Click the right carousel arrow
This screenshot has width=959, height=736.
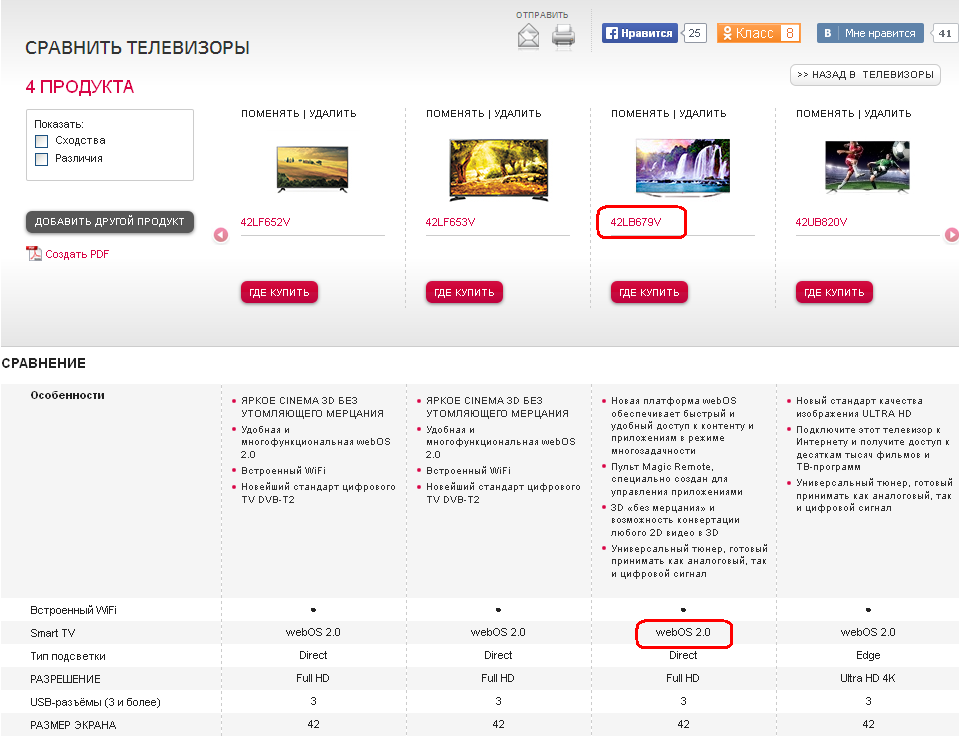[x=952, y=235]
